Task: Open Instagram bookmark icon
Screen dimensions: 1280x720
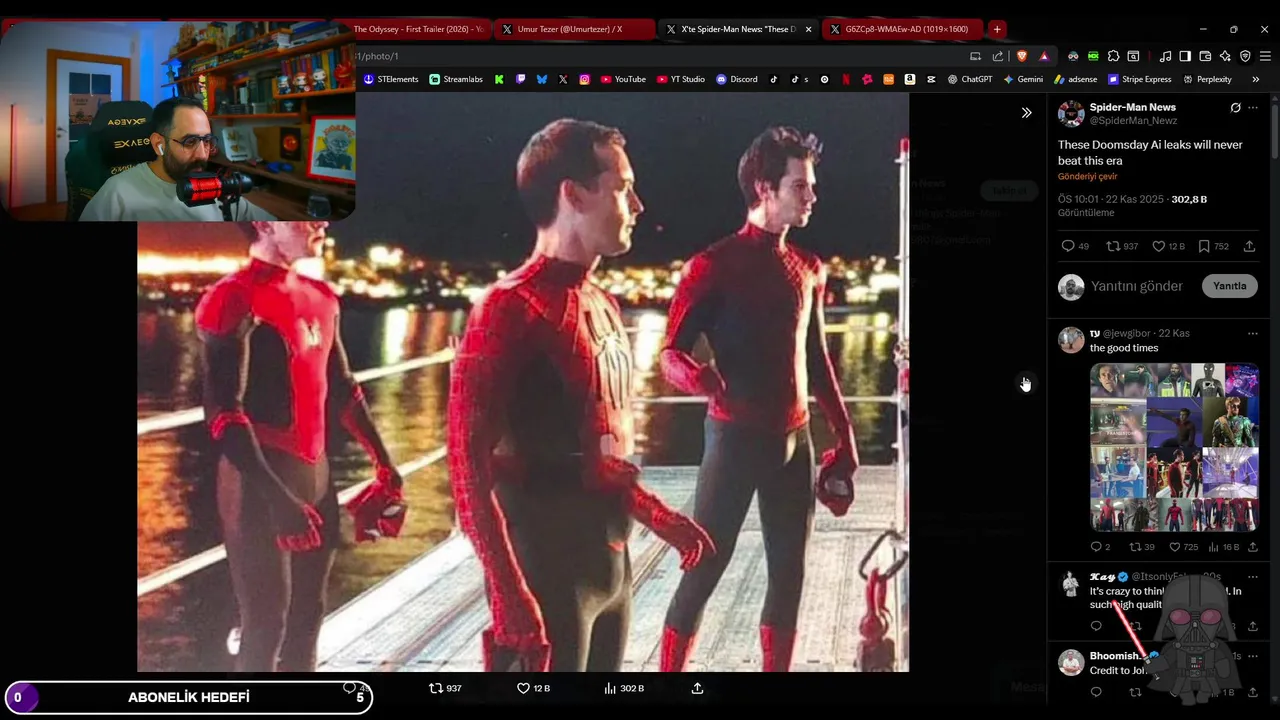Action: click(x=585, y=79)
